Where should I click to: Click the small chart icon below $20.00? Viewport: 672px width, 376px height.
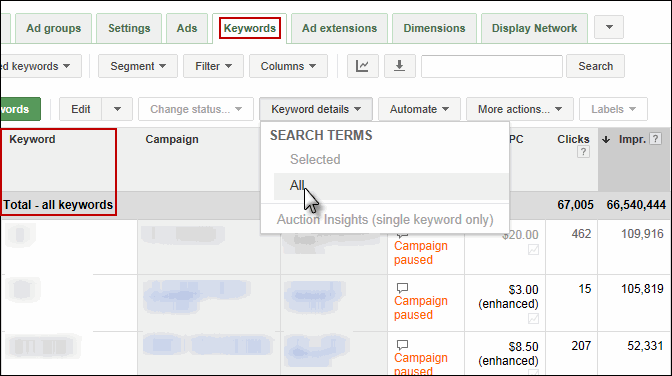pos(533,250)
